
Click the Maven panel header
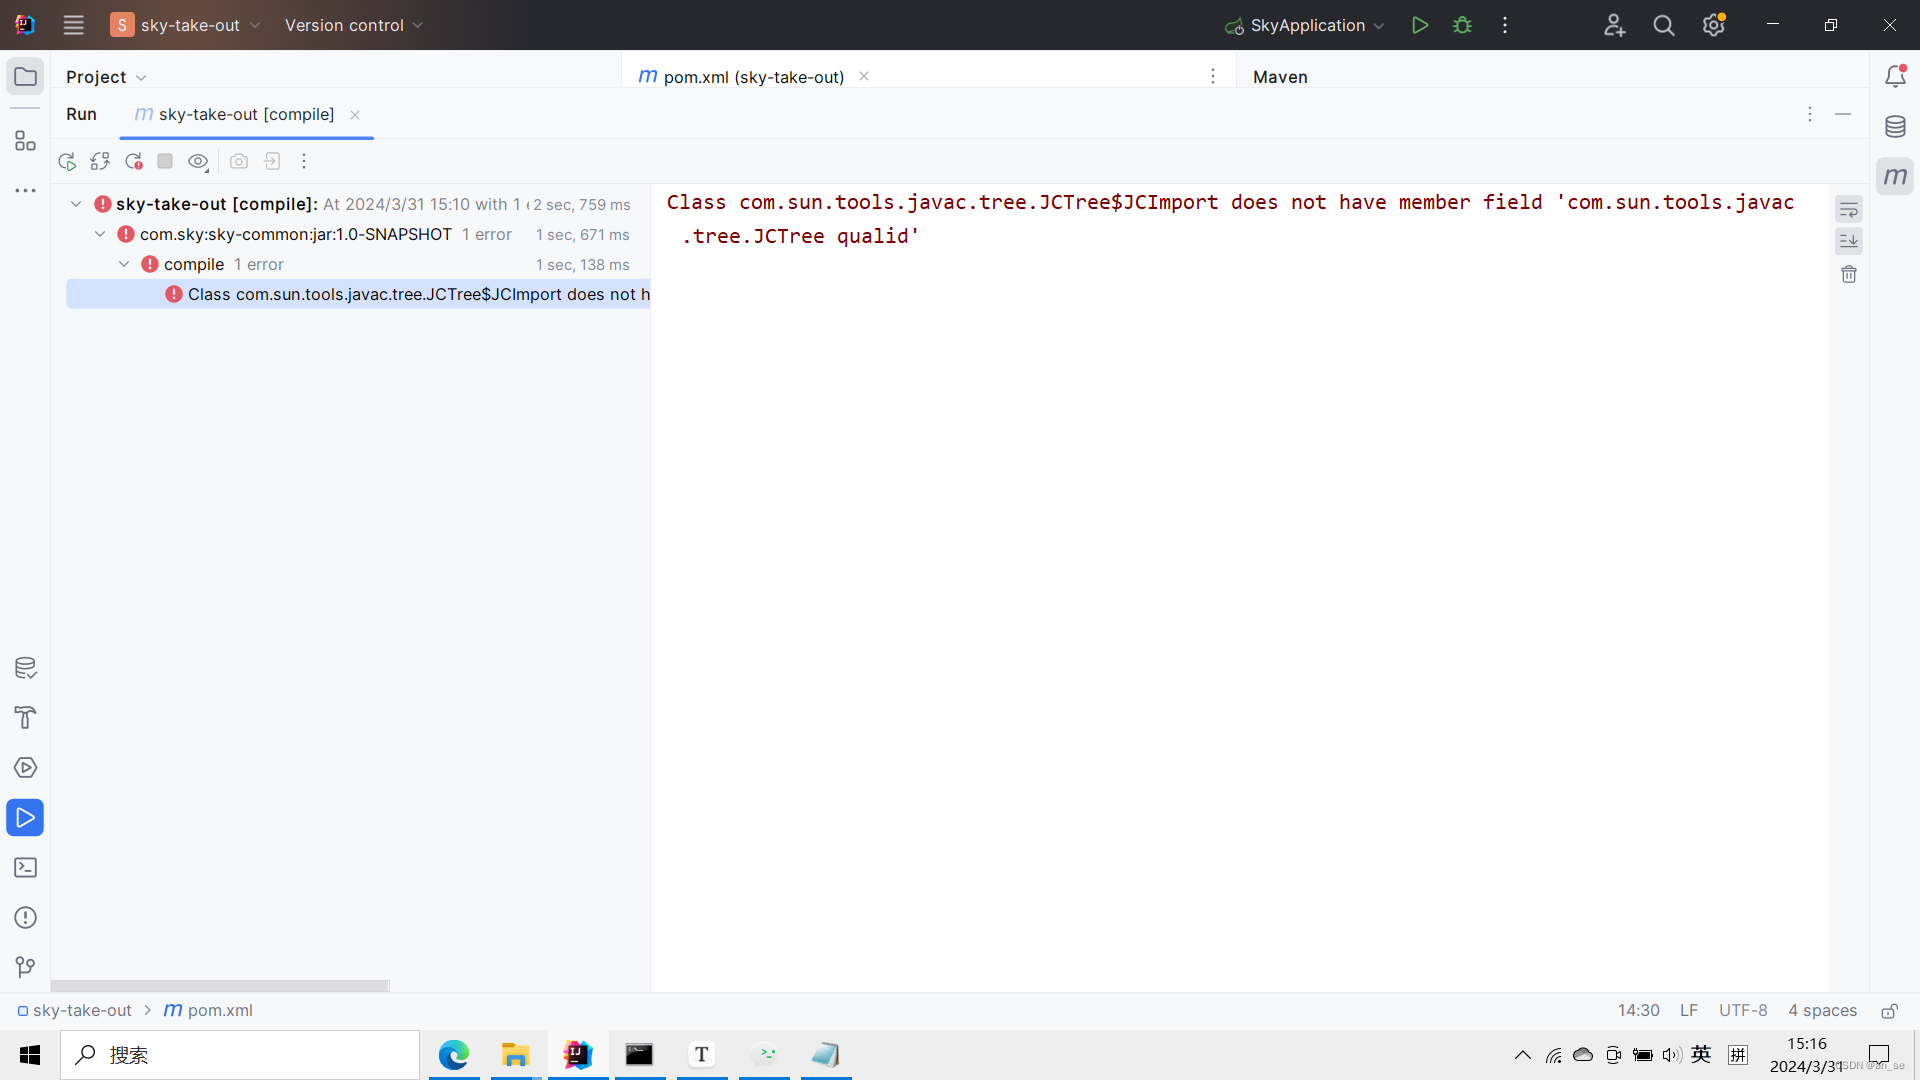[x=1280, y=77]
